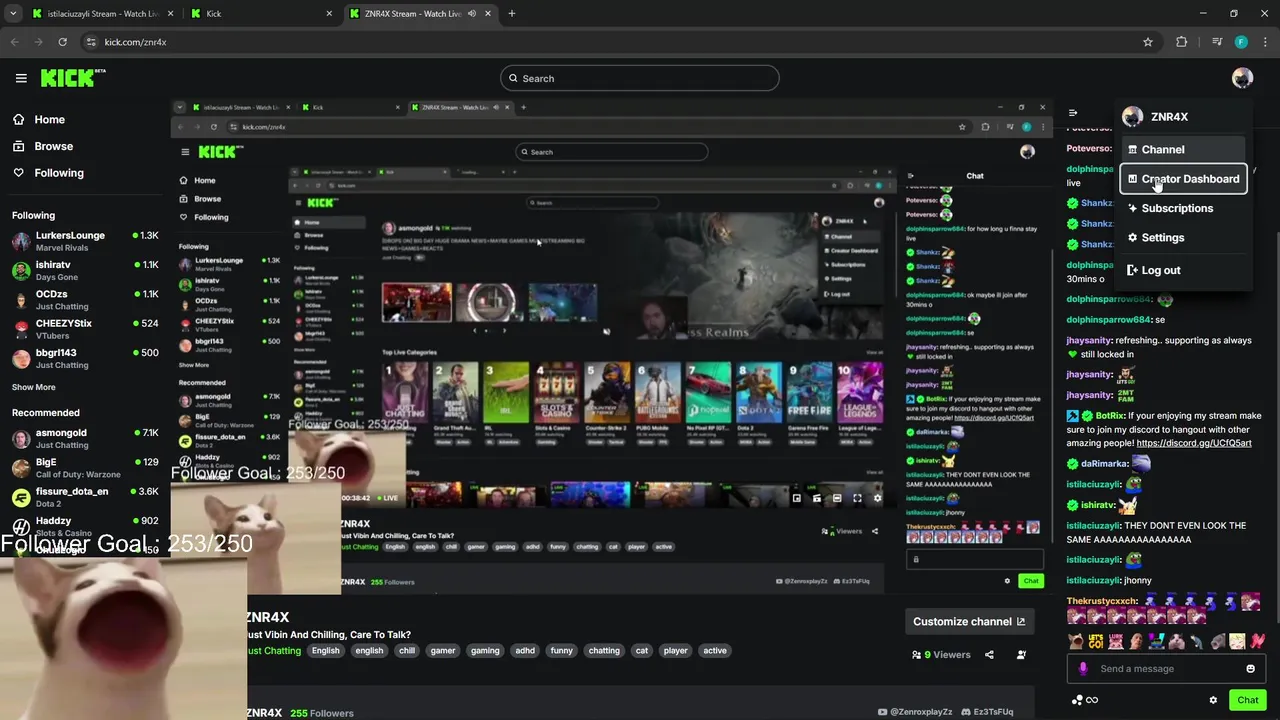Screen dimensions: 1280x720
Task: Open ishiratv channel in the sidebar
Action: 85,270
